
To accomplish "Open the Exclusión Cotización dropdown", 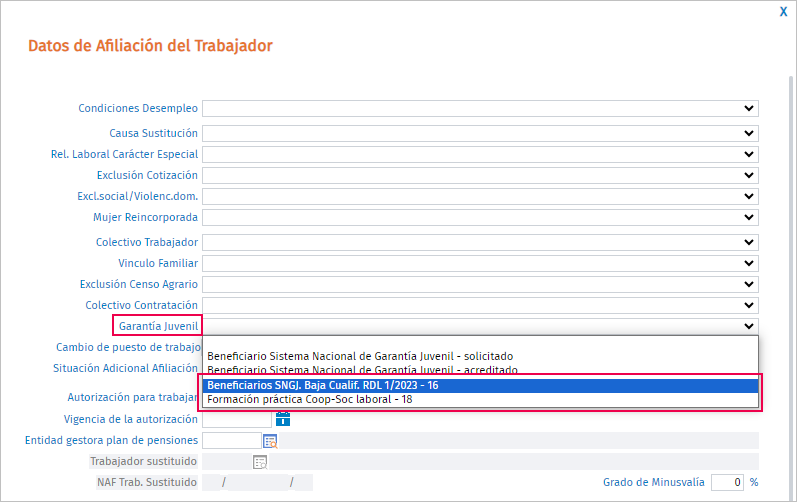I will click(480, 175).
